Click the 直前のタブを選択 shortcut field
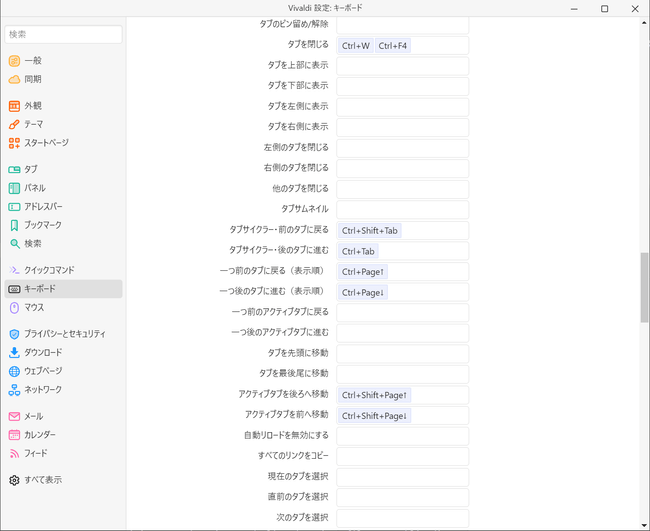 point(403,497)
